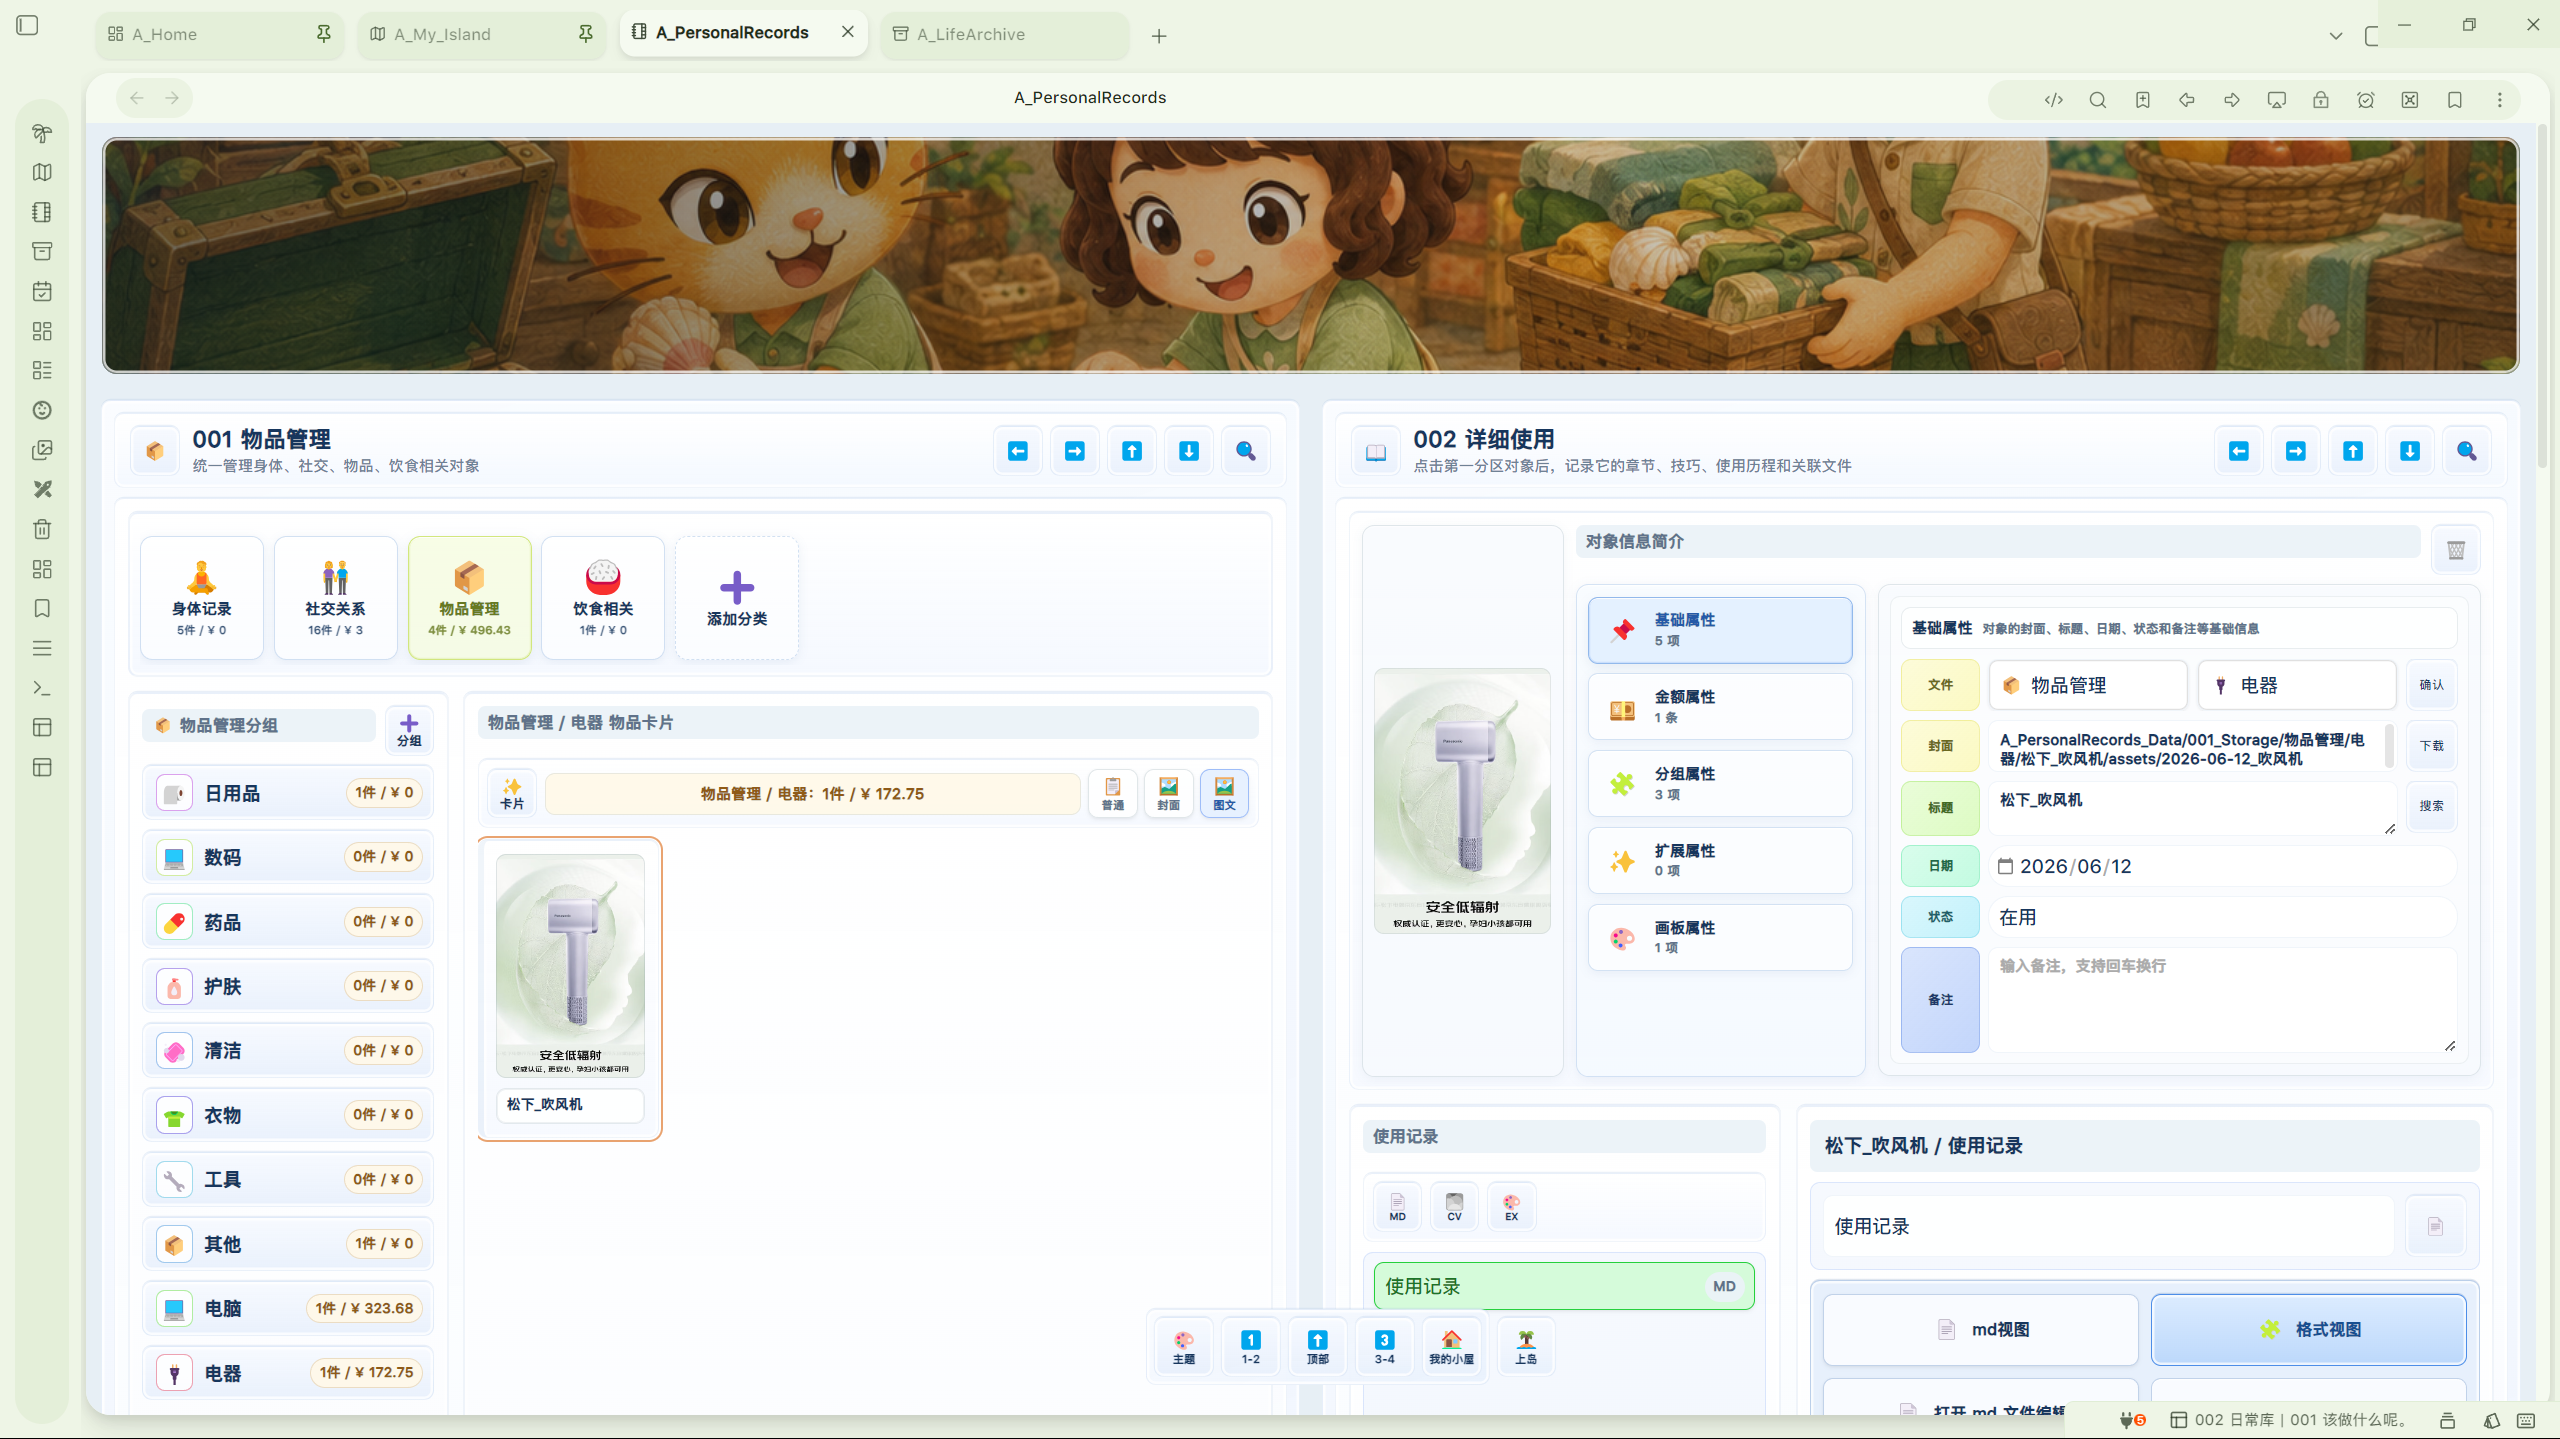Click the 下载 button beside cover path
The width and height of the screenshot is (2560, 1439).
(x=2432, y=746)
